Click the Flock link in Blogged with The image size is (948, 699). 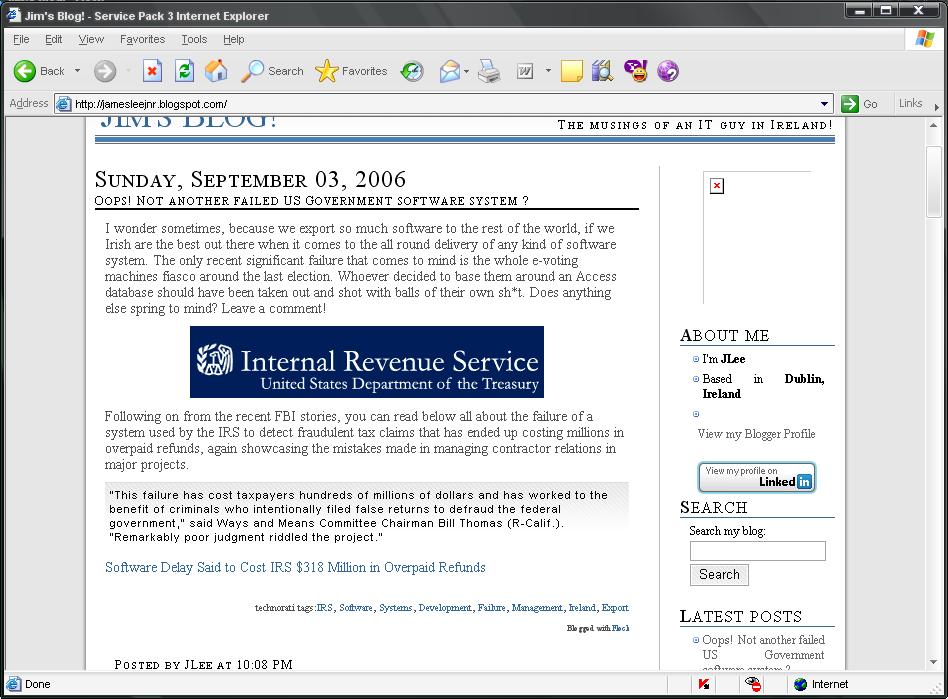click(x=620, y=628)
